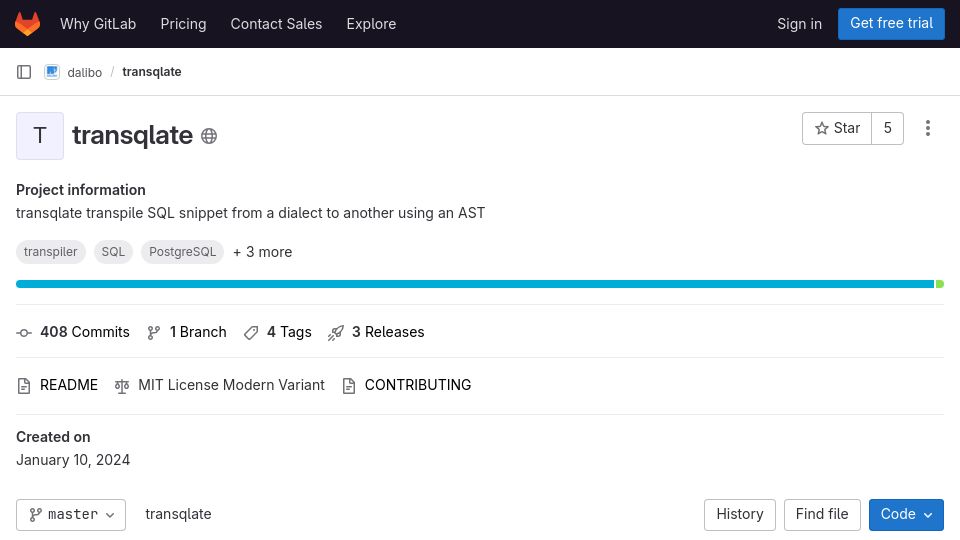Open the Pricing page
Viewport: 960px width, 540px height.
pyautogui.click(x=183, y=24)
